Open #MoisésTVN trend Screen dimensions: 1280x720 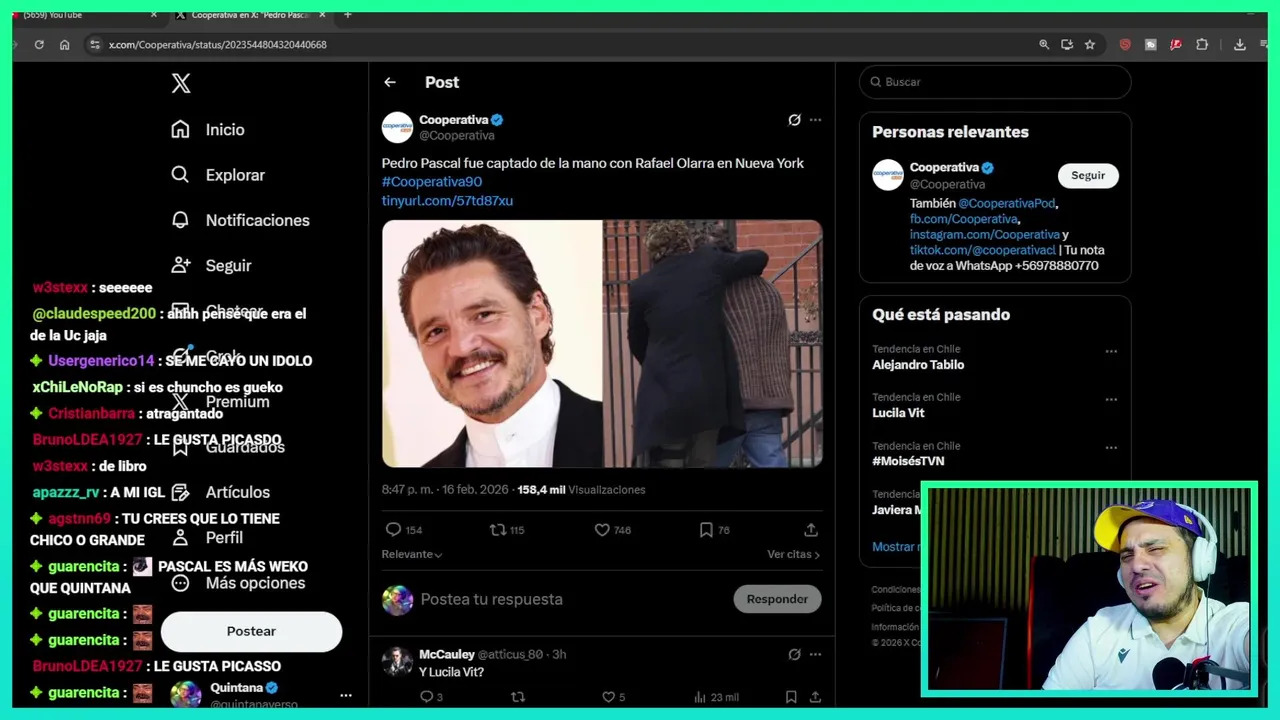(x=908, y=461)
